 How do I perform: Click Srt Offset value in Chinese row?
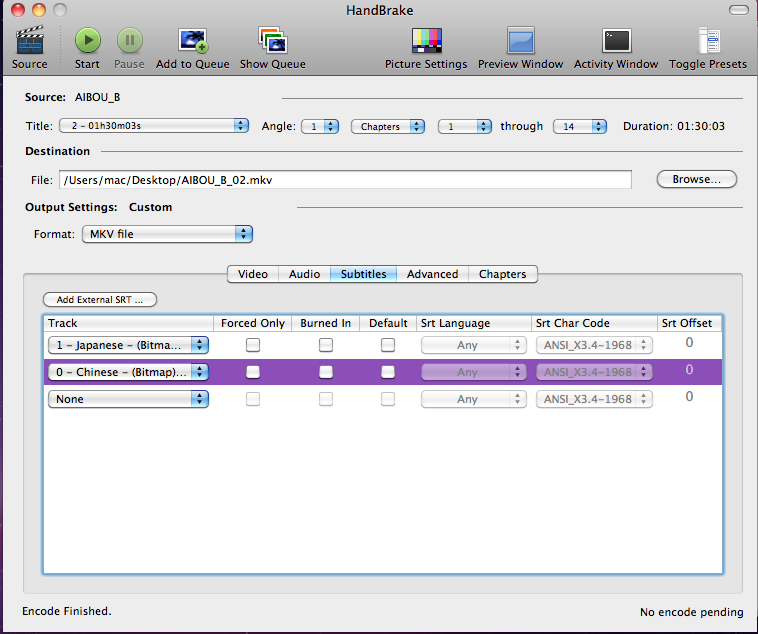689,369
